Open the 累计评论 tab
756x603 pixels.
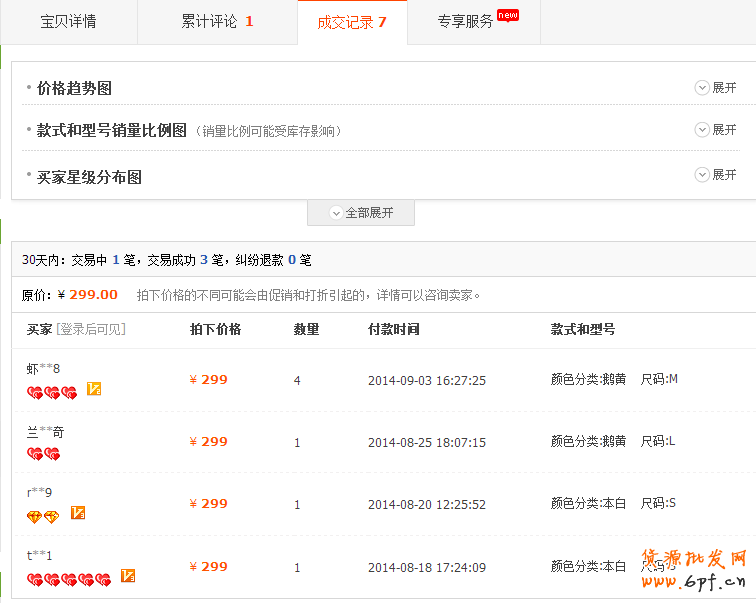click(217, 21)
